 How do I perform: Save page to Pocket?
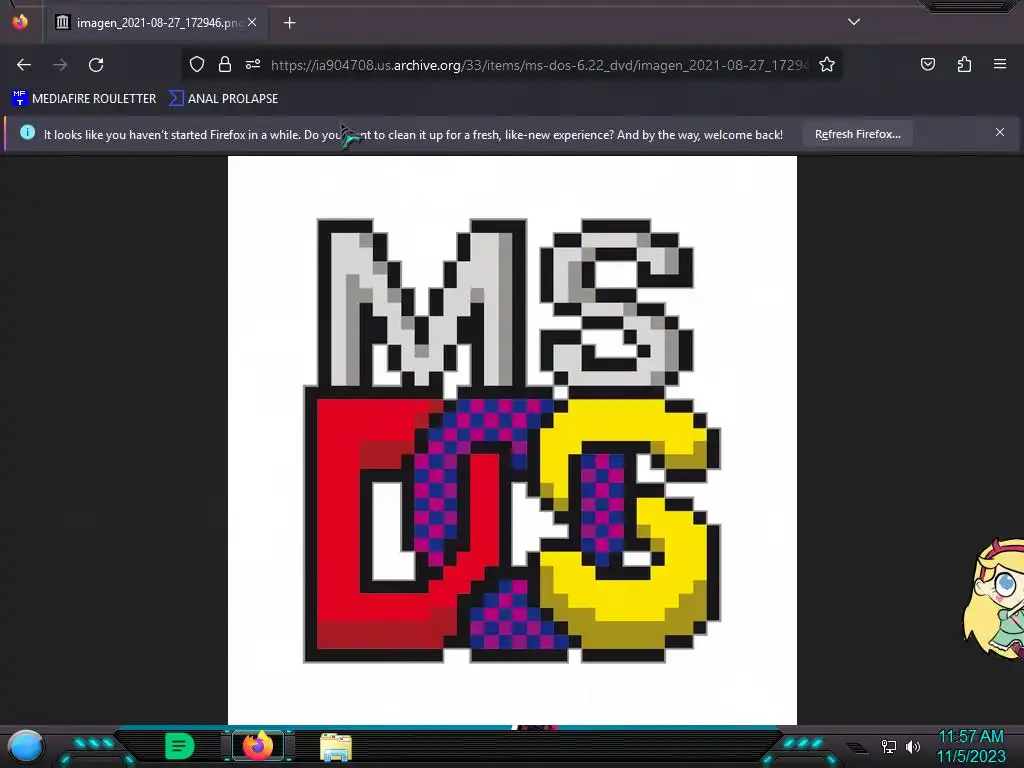click(928, 64)
